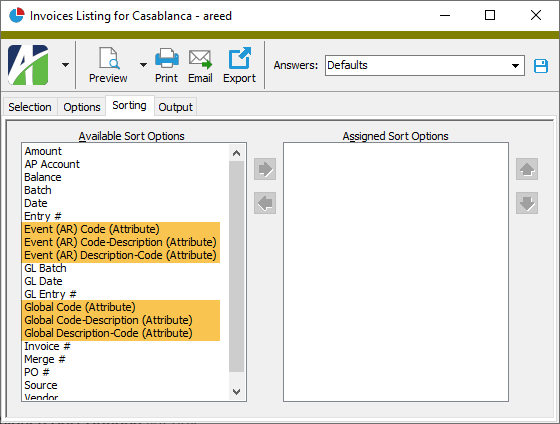Switch to the Selection tab
This screenshot has height=424, width=560.
[30, 107]
